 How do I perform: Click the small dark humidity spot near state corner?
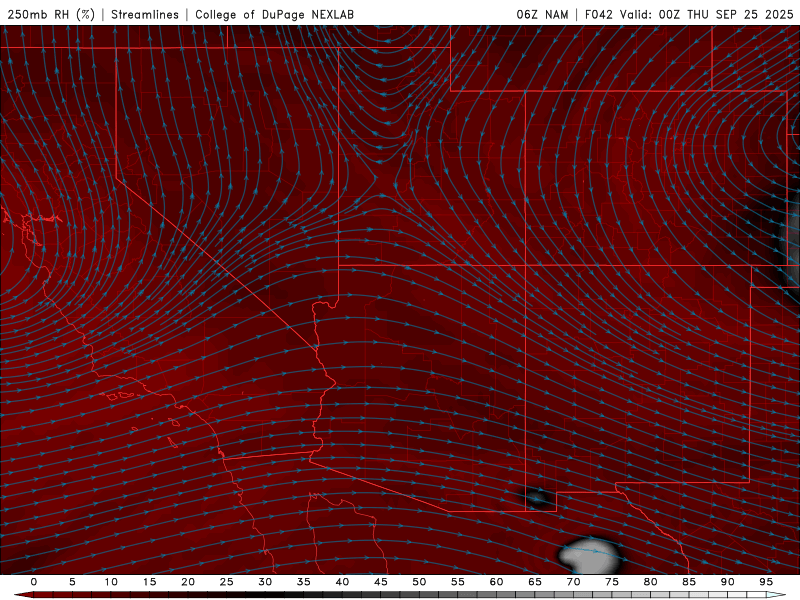click(537, 496)
